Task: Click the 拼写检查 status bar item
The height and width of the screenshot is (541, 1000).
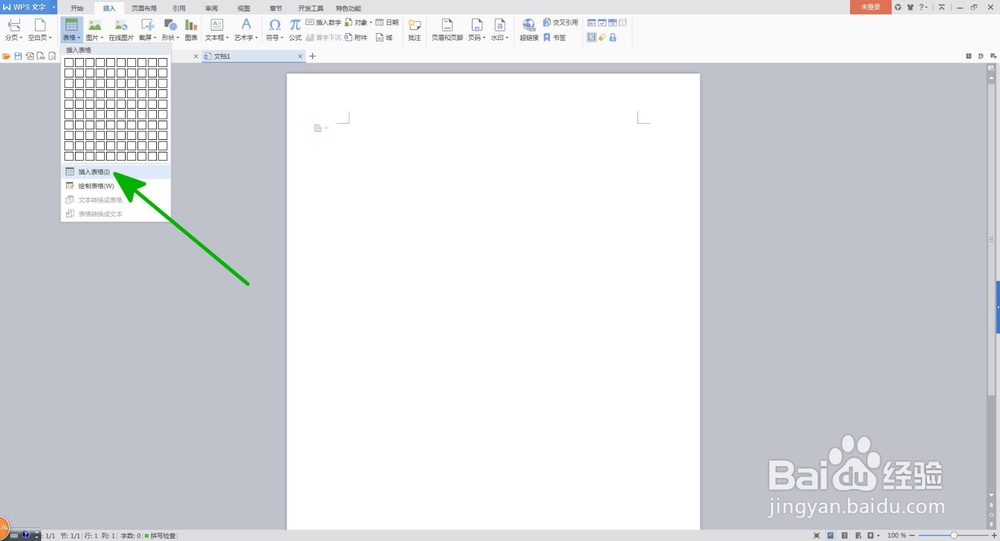Action: [x=160, y=536]
